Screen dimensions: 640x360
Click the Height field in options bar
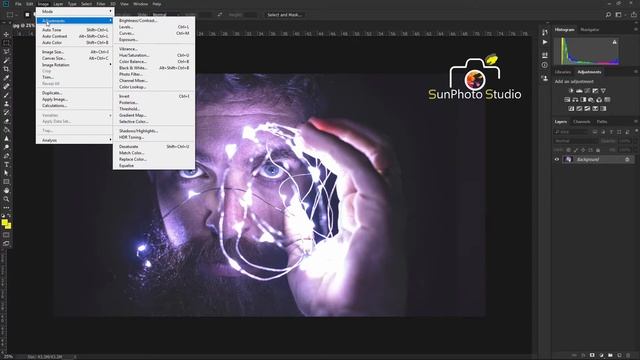250,15
